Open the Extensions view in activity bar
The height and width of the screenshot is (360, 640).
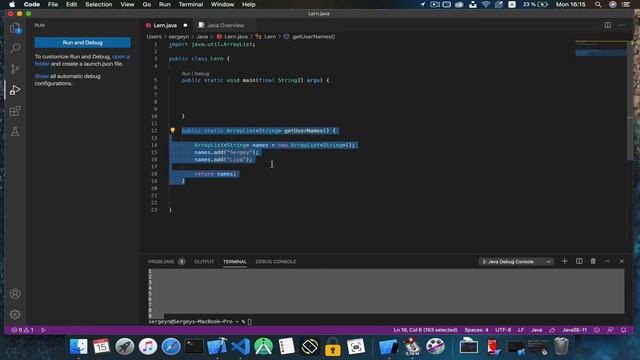click(x=15, y=111)
